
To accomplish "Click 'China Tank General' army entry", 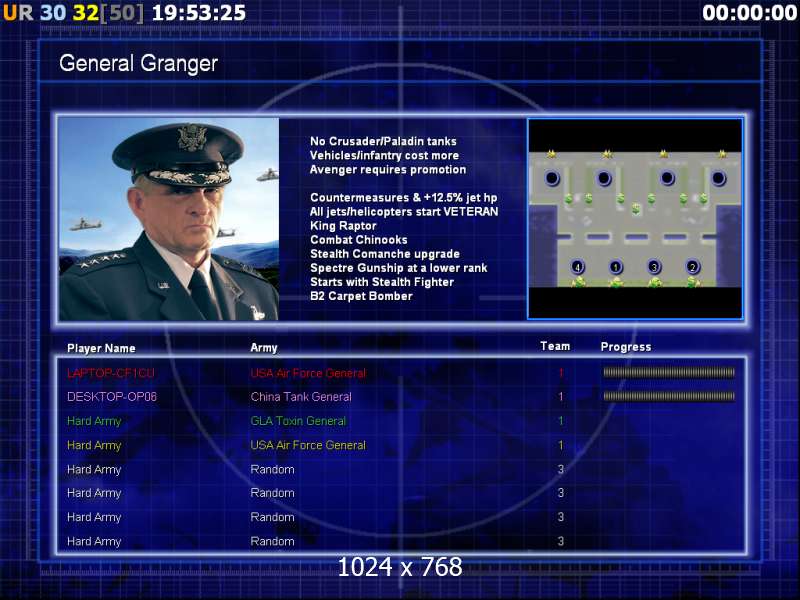I will click(x=301, y=396).
